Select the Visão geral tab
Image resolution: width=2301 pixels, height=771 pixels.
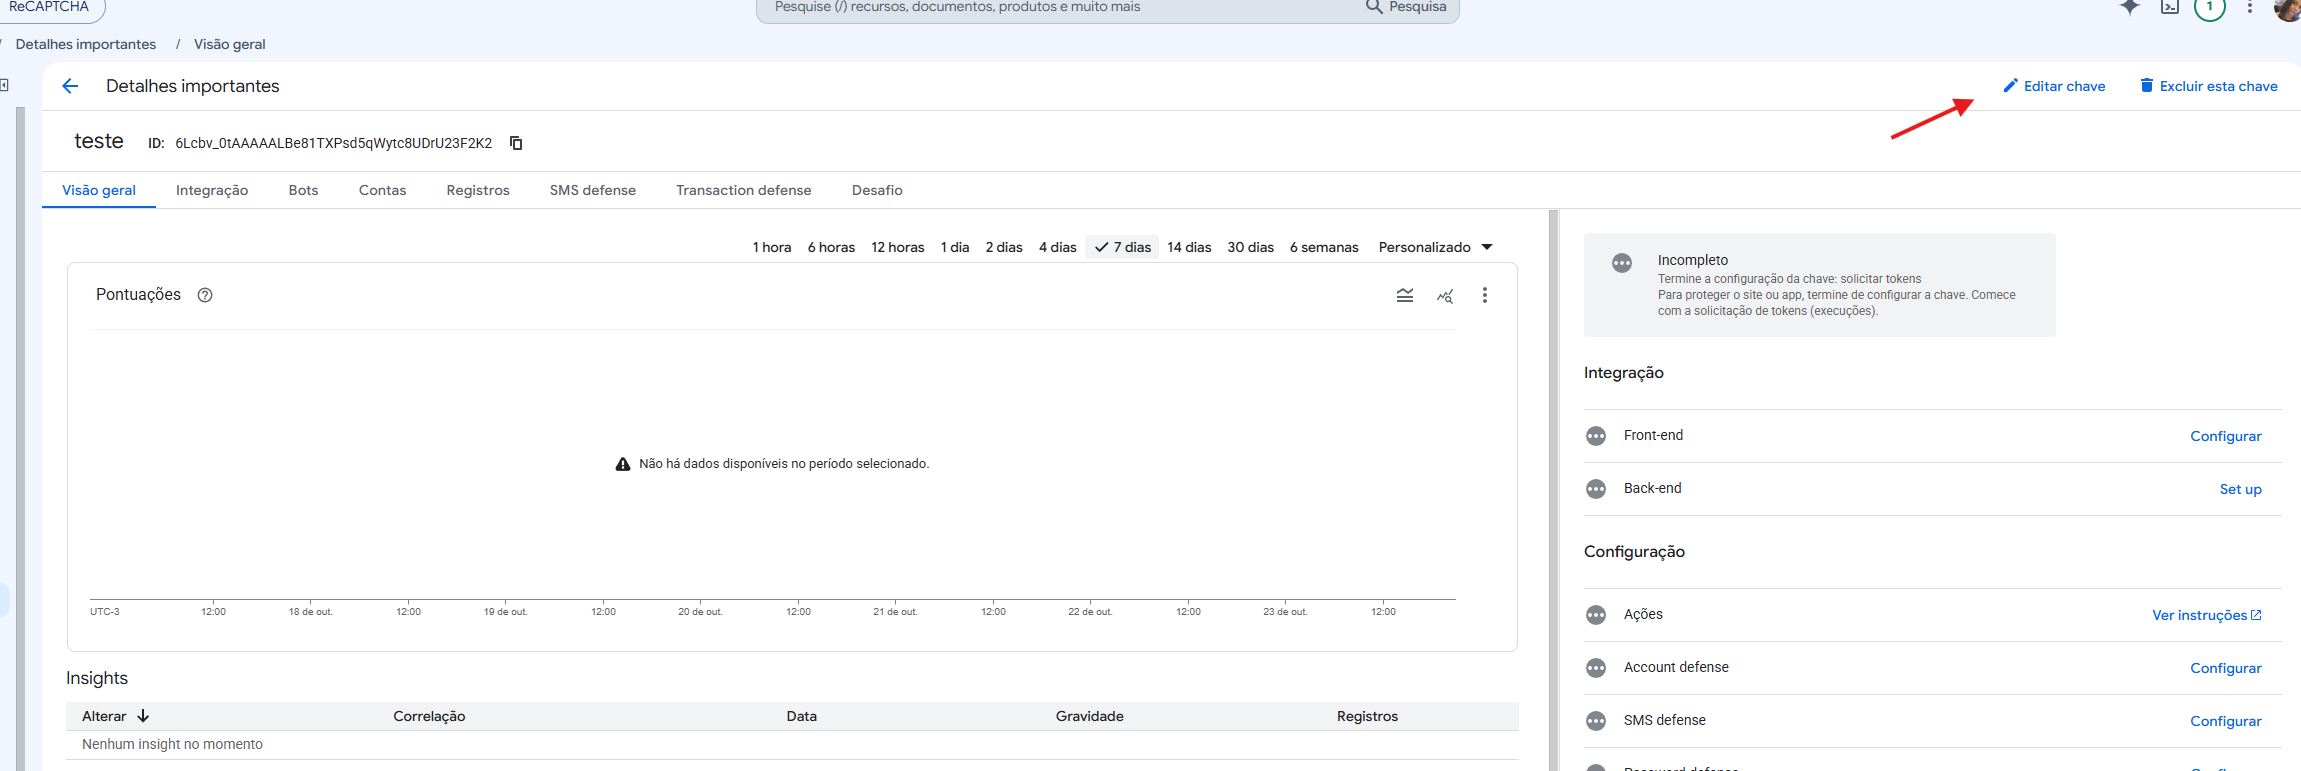[x=99, y=190]
